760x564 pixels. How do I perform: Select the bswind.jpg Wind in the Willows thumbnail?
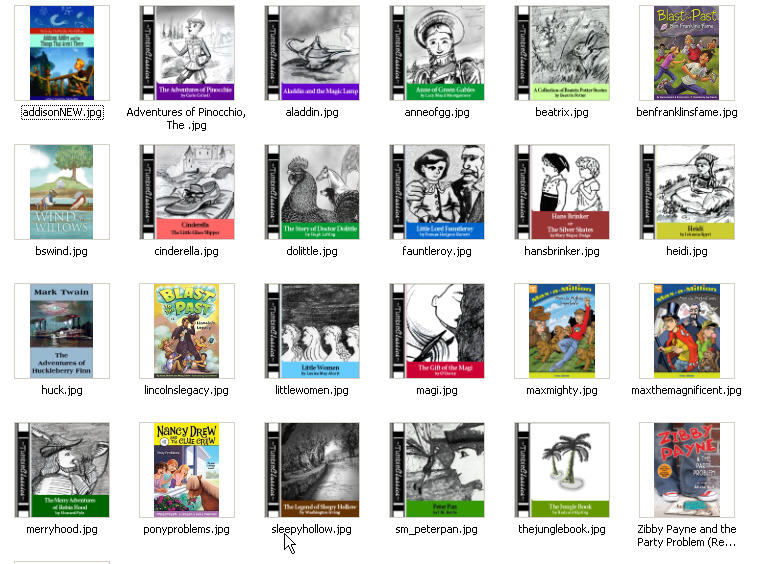(x=62, y=192)
